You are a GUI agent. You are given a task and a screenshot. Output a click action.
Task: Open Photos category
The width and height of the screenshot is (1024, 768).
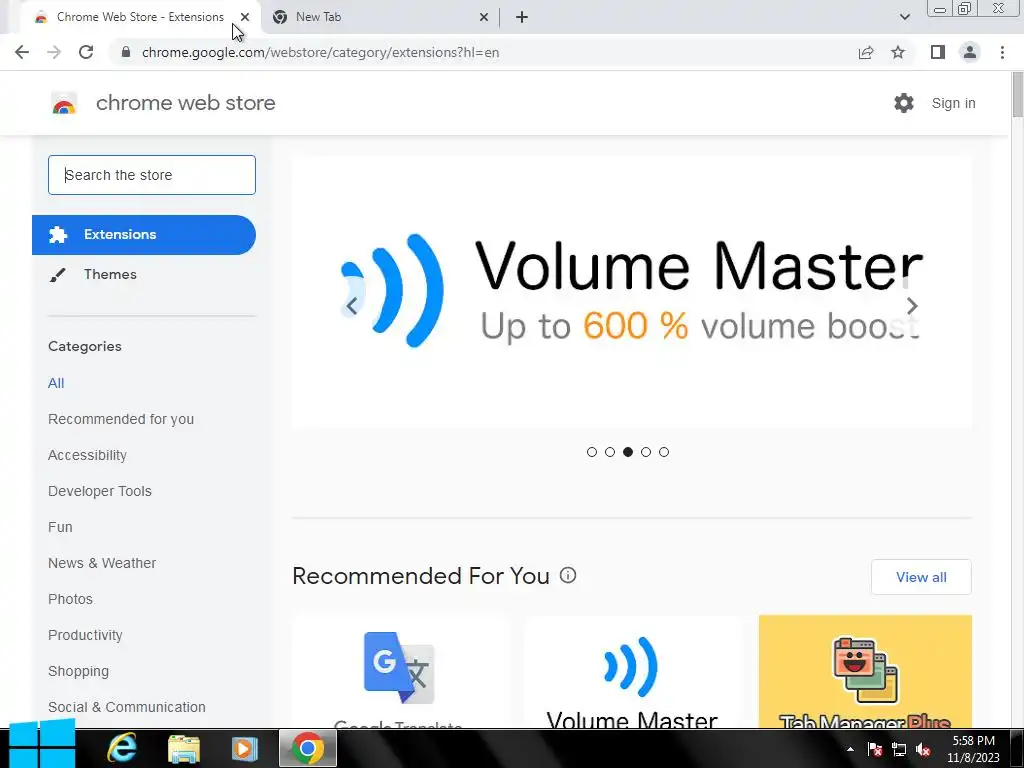click(71, 599)
